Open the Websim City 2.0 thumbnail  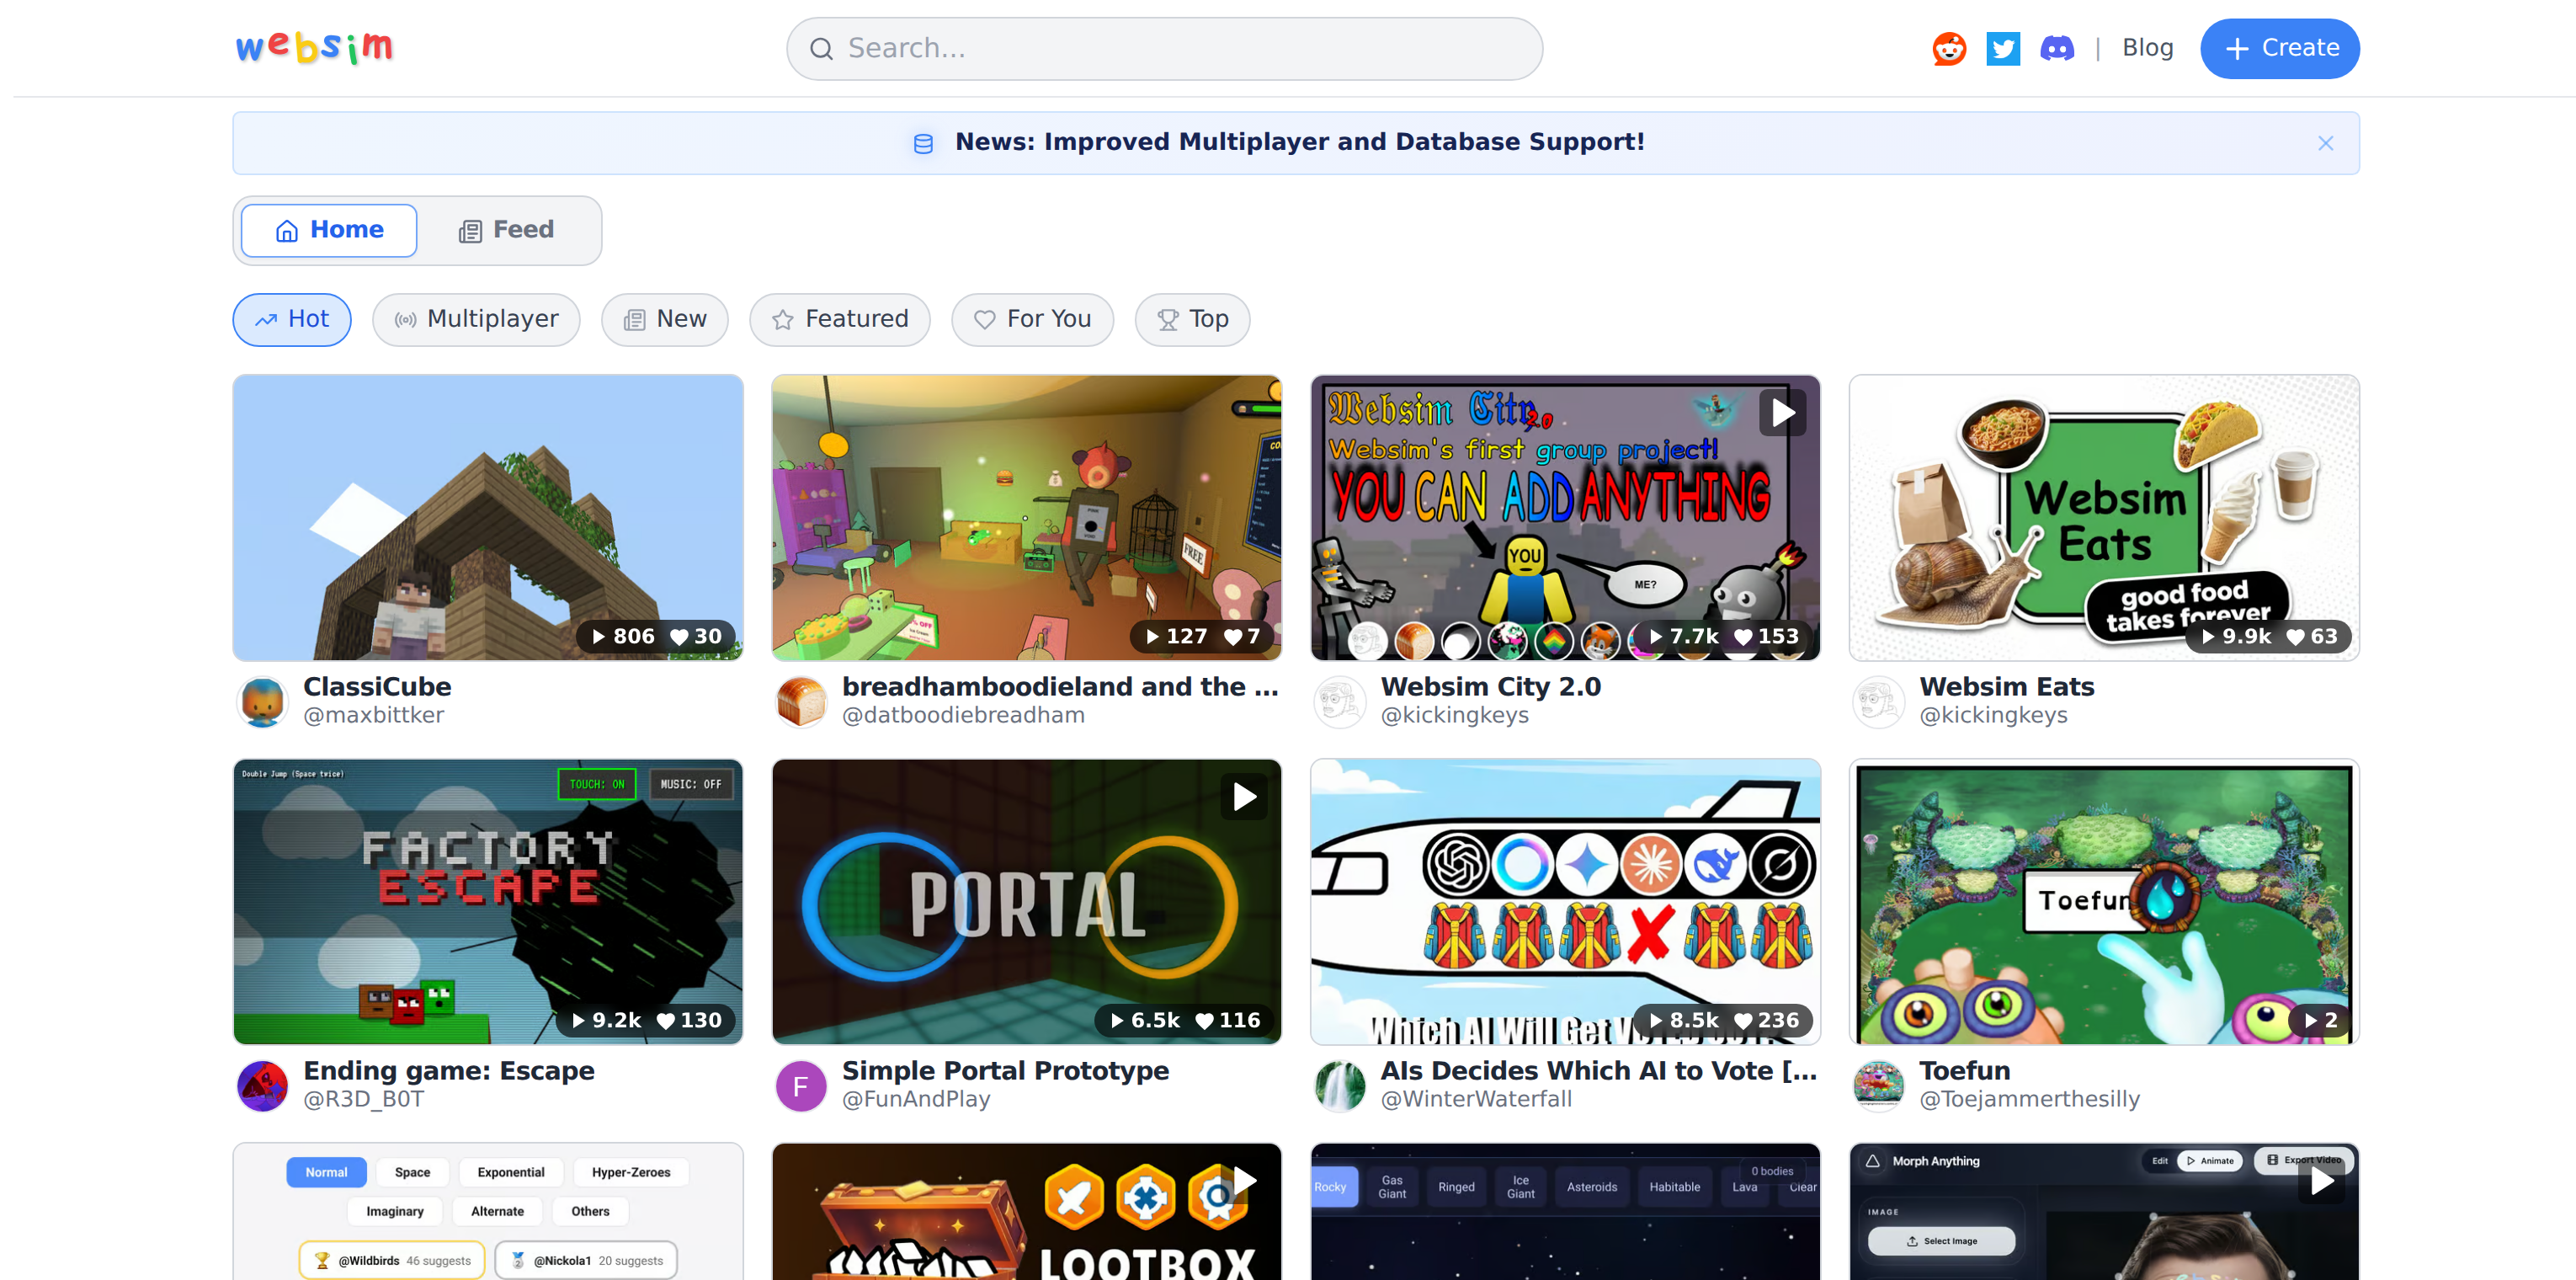[1565, 517]
